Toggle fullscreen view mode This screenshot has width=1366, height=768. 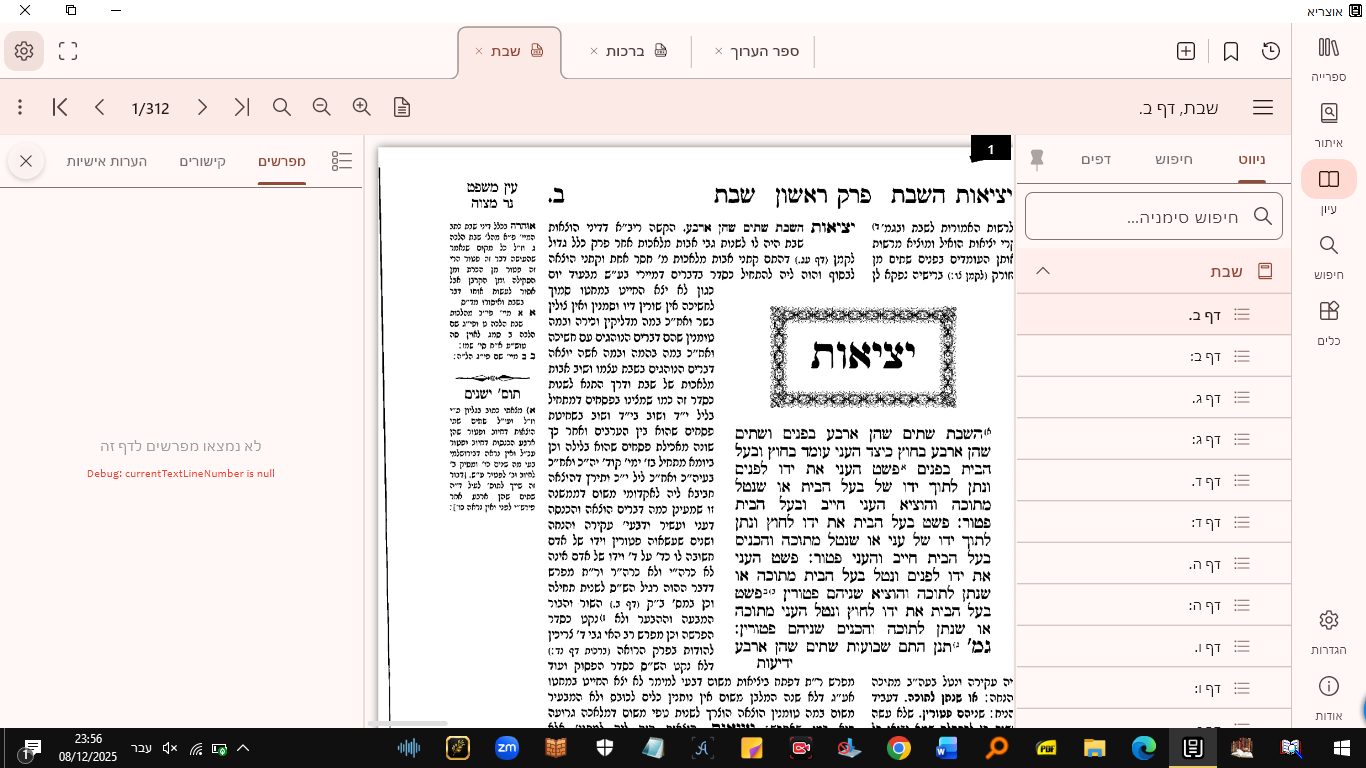[68, 51]
